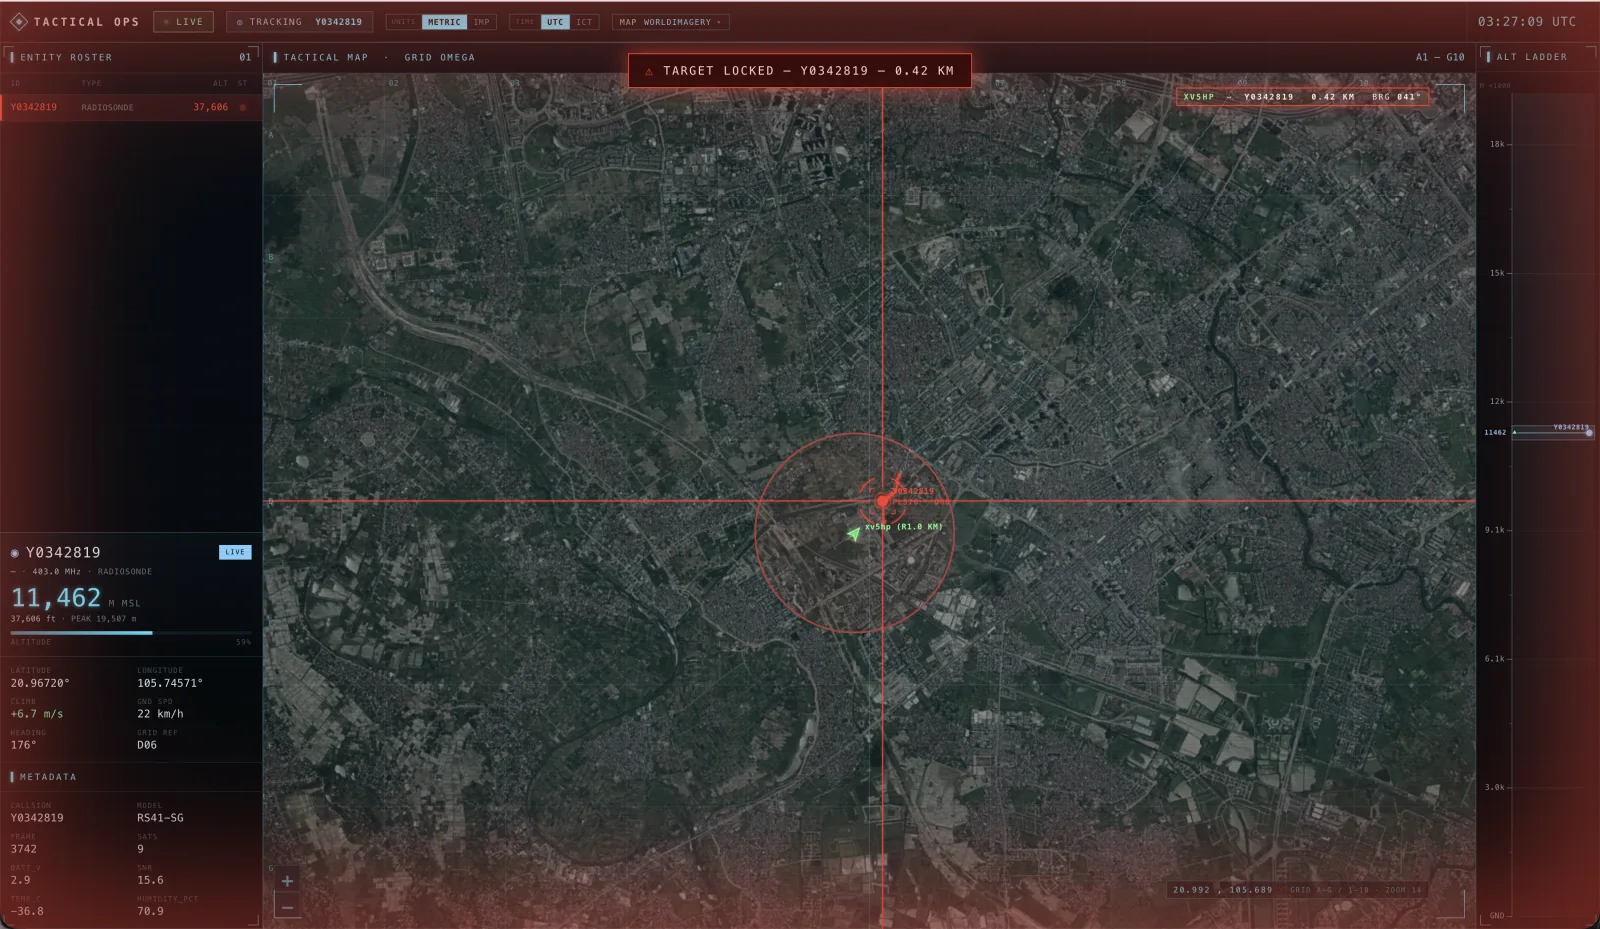
Task: Click the LIVE badge in the detail panel
Action: (235, 552)
